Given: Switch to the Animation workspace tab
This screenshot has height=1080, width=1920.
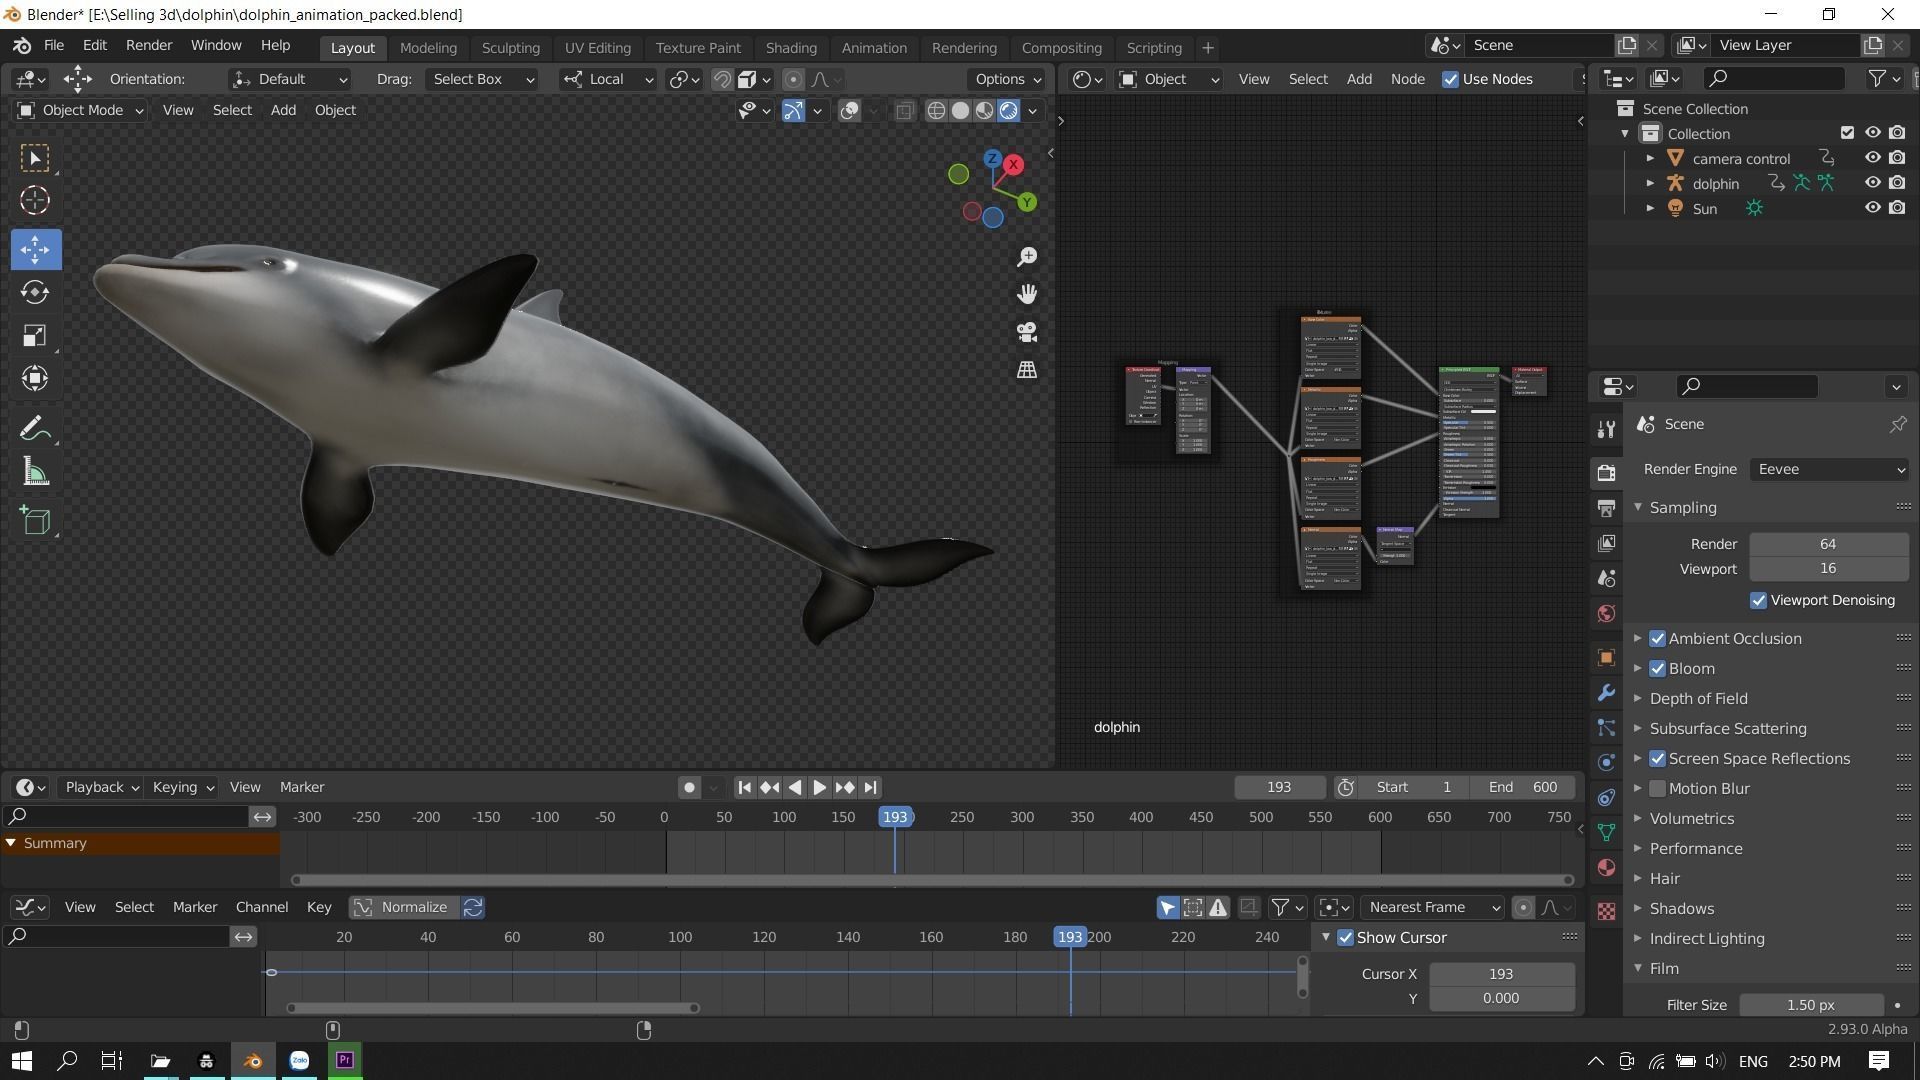Looking at the screenshot, I should (873, 47).
